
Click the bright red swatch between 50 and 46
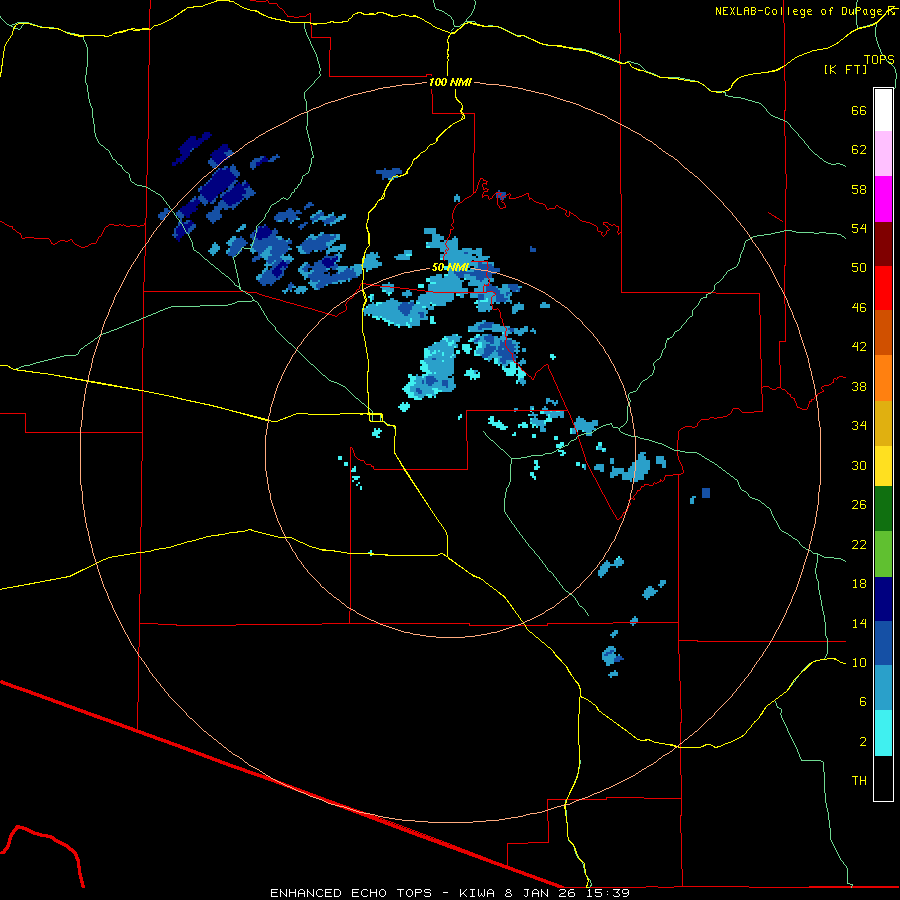pyautogui.click(x=883, y=288)
